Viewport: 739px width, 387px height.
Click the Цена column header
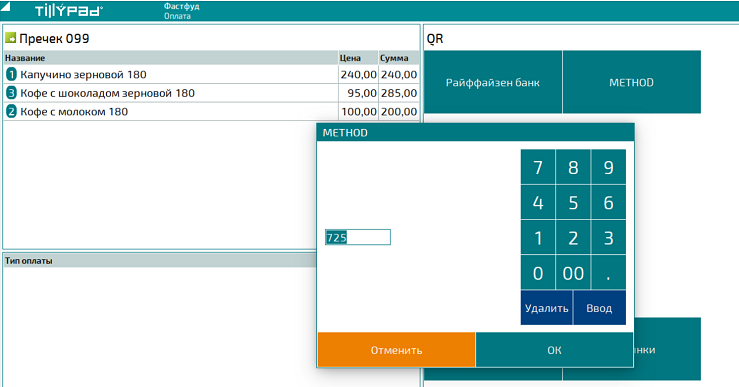tap(358, 58)
